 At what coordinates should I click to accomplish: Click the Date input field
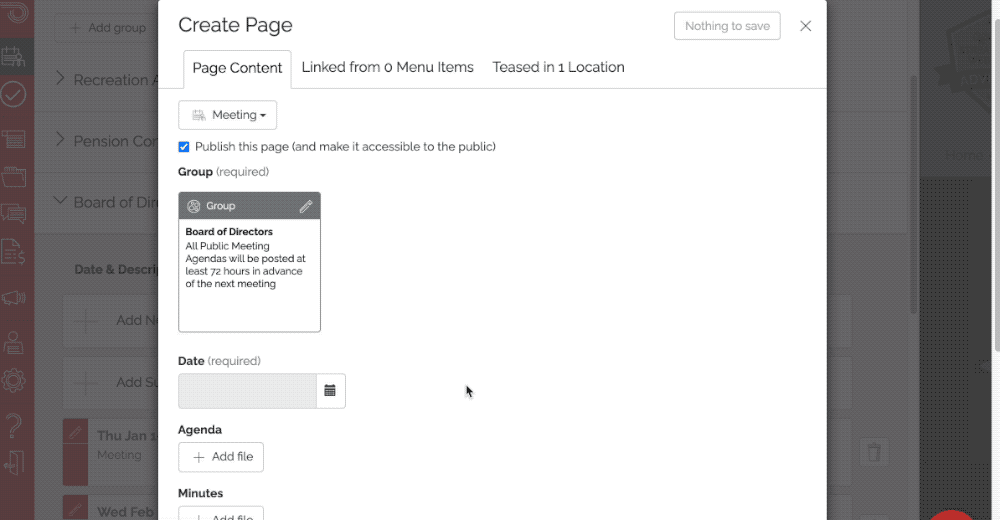point(247,390)
